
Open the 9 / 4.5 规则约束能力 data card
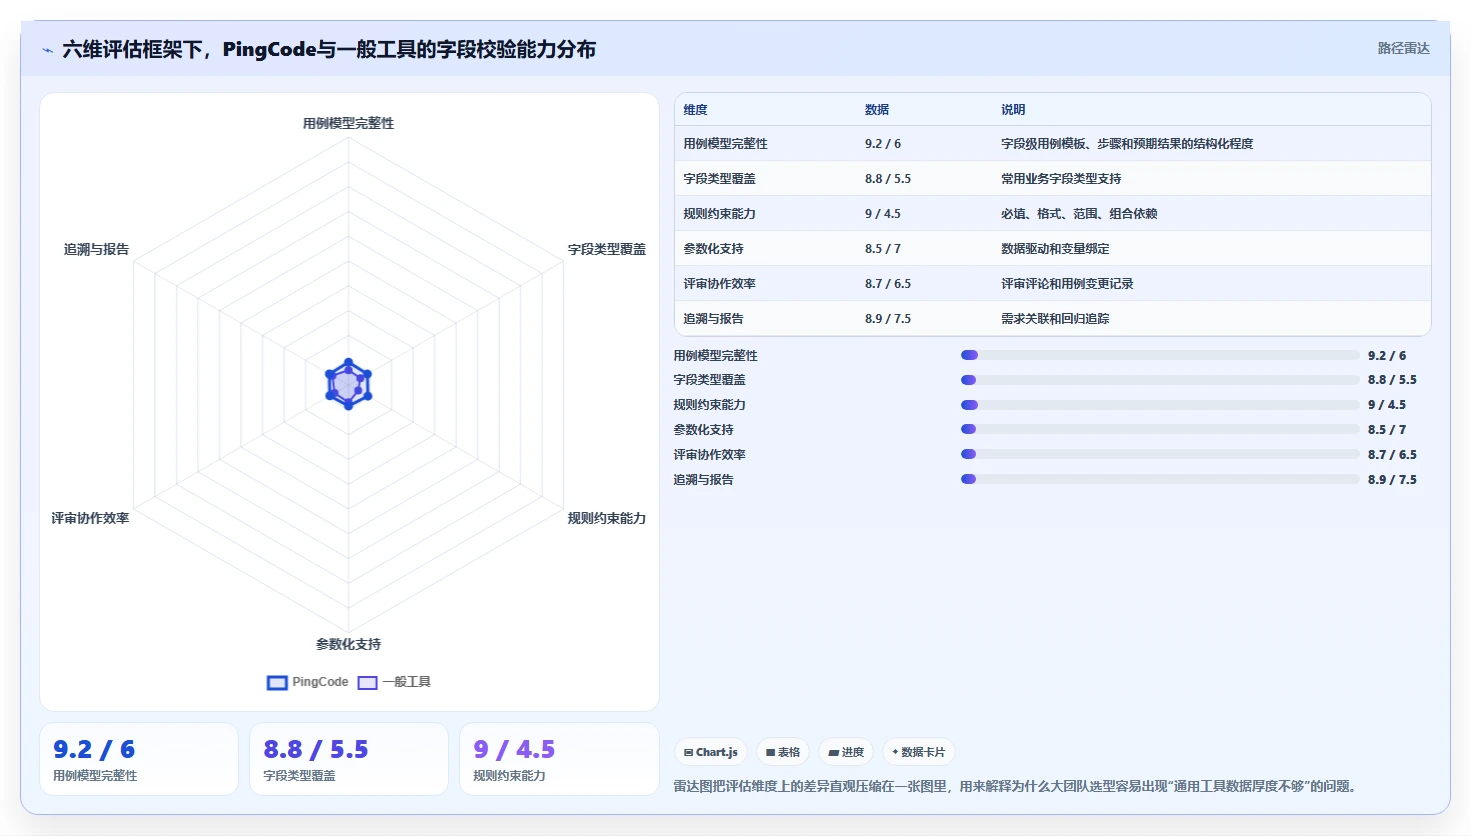click(559, 759)
